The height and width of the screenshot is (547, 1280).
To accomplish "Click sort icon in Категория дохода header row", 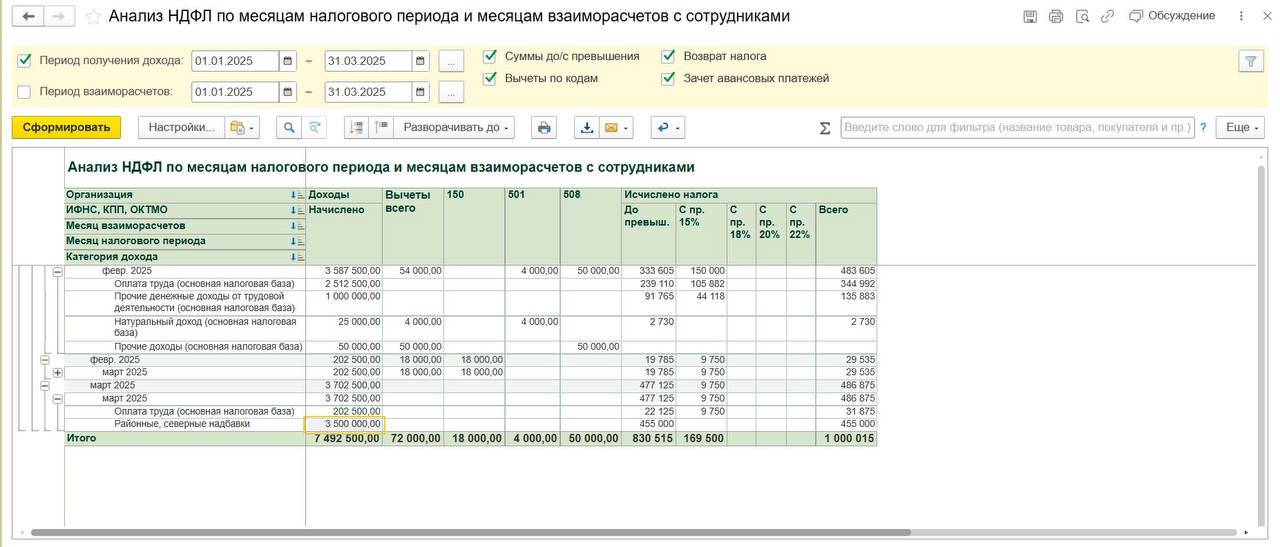I will tap(297, 257).
